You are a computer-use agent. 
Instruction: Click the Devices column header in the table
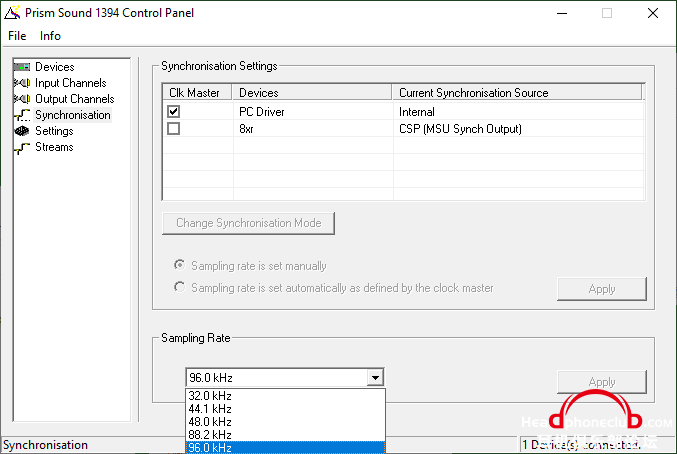312,92
